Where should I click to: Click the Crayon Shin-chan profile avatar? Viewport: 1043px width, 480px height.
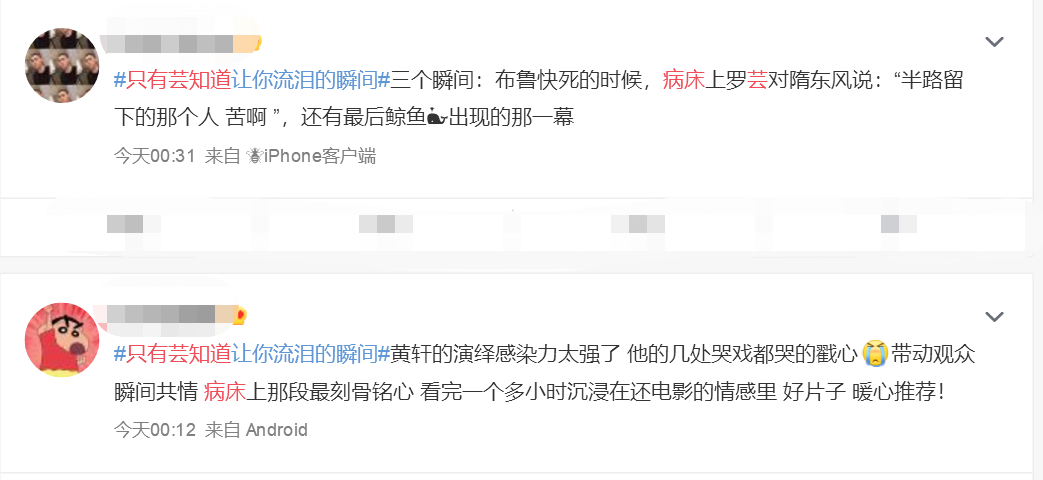click(62, 340)
